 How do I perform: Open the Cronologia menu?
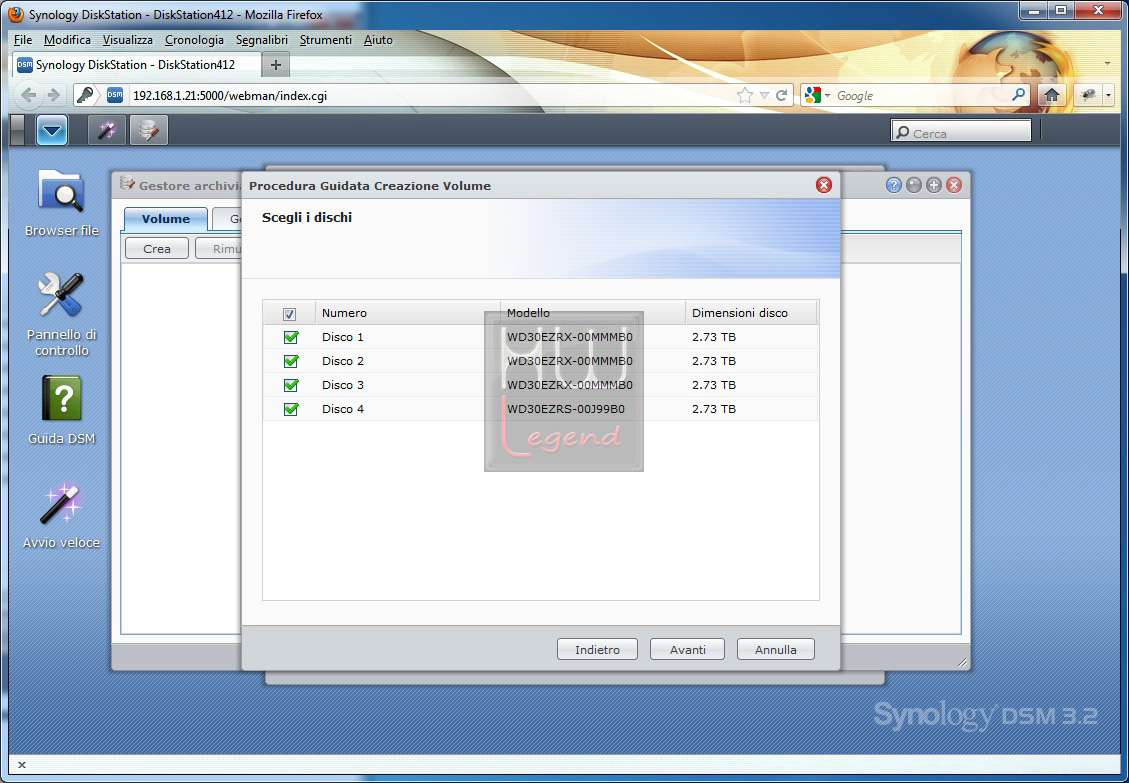pos(194,40)
